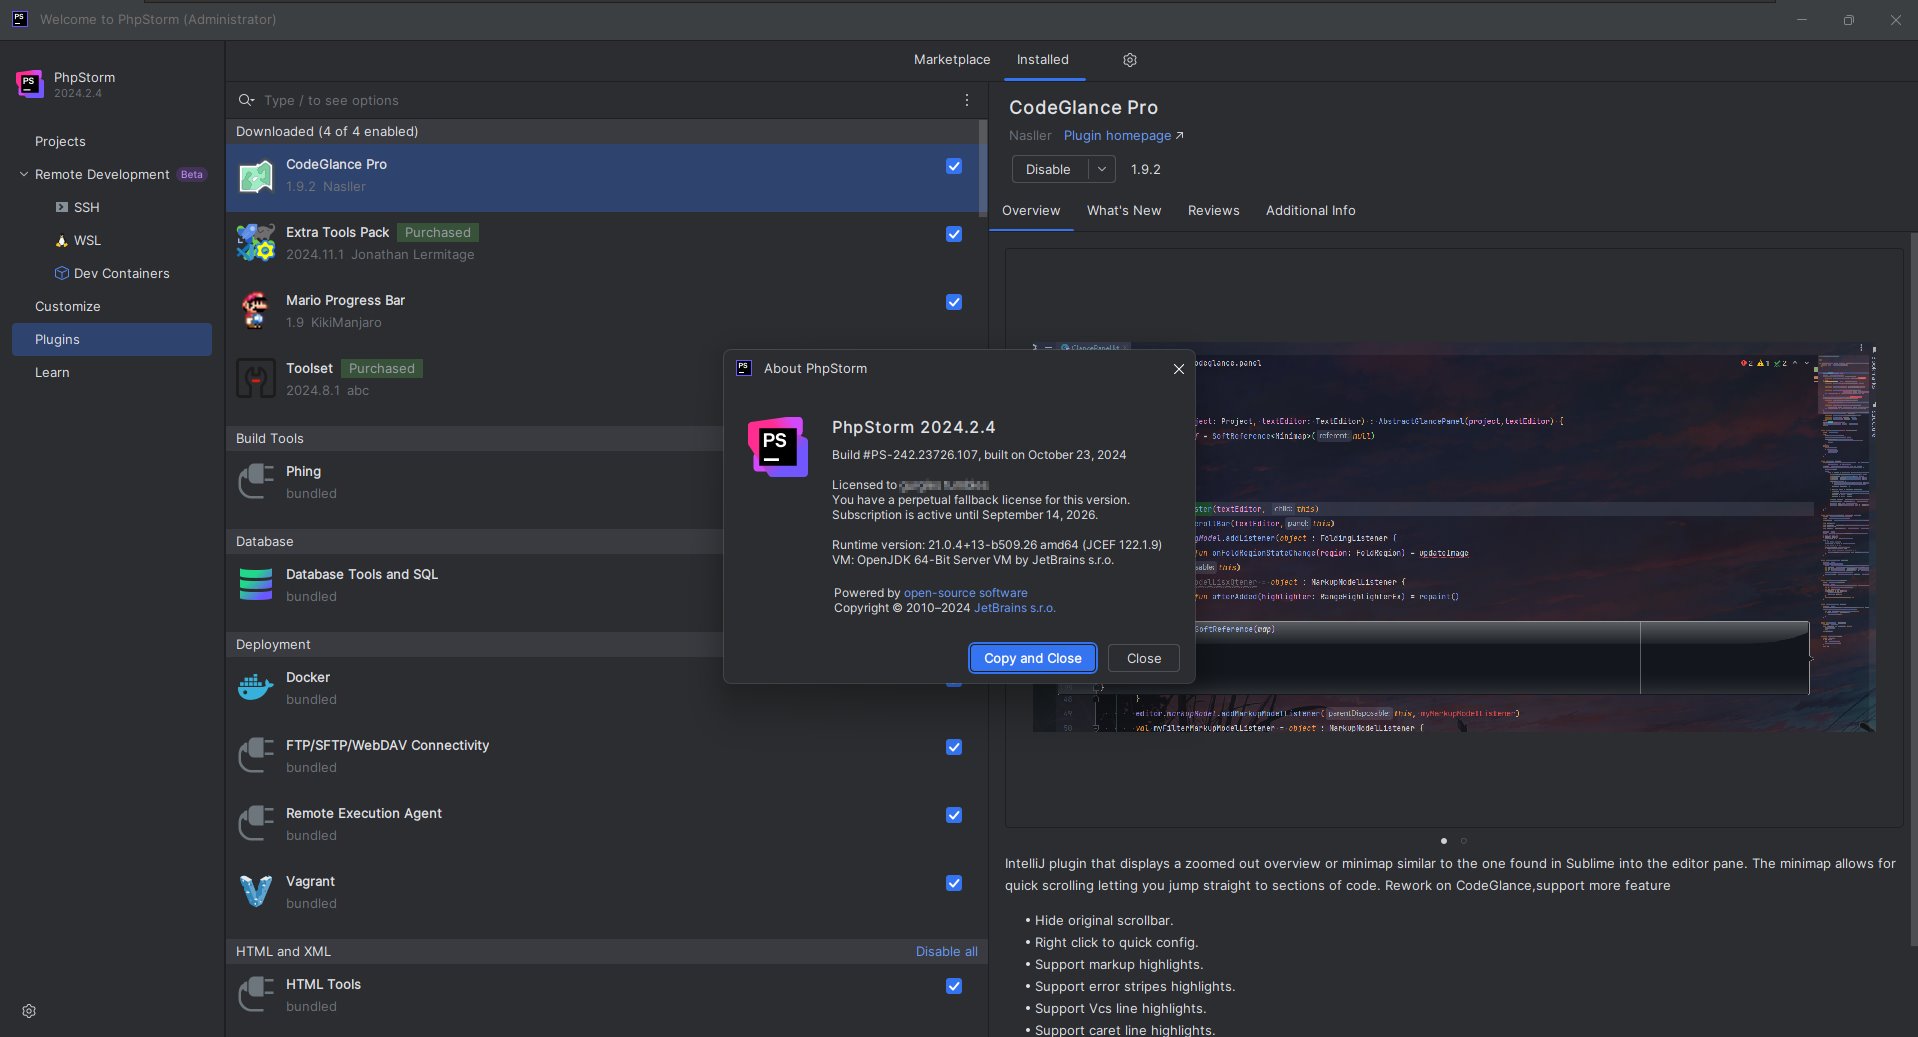
Task: Toggle the Vagrant plugin checkbox
Action: 953,883
